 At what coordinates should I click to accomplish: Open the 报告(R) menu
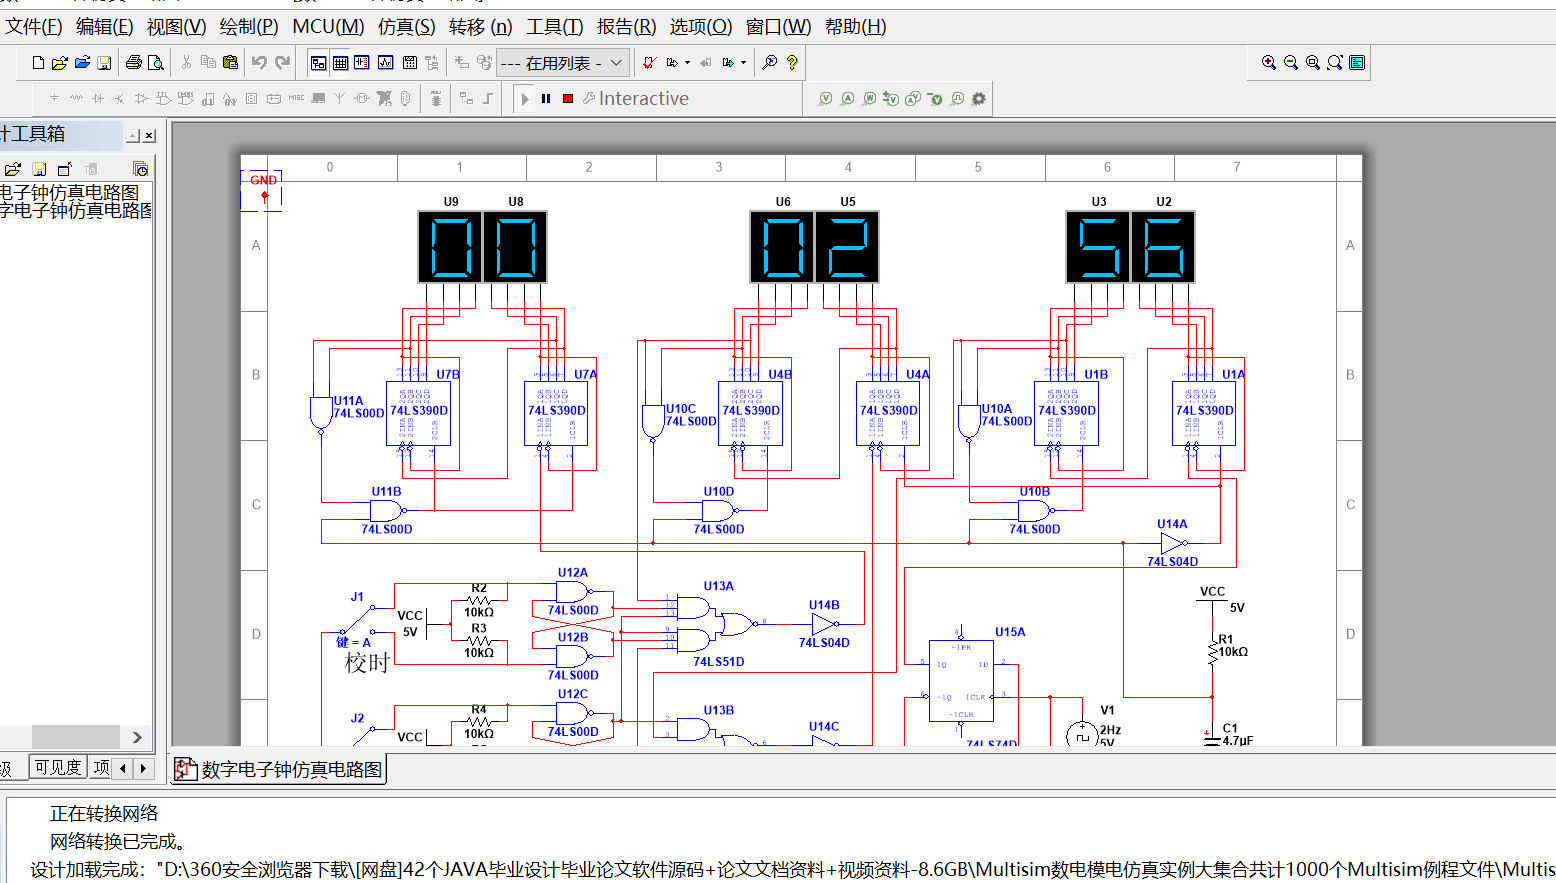[x=626, y=27]
